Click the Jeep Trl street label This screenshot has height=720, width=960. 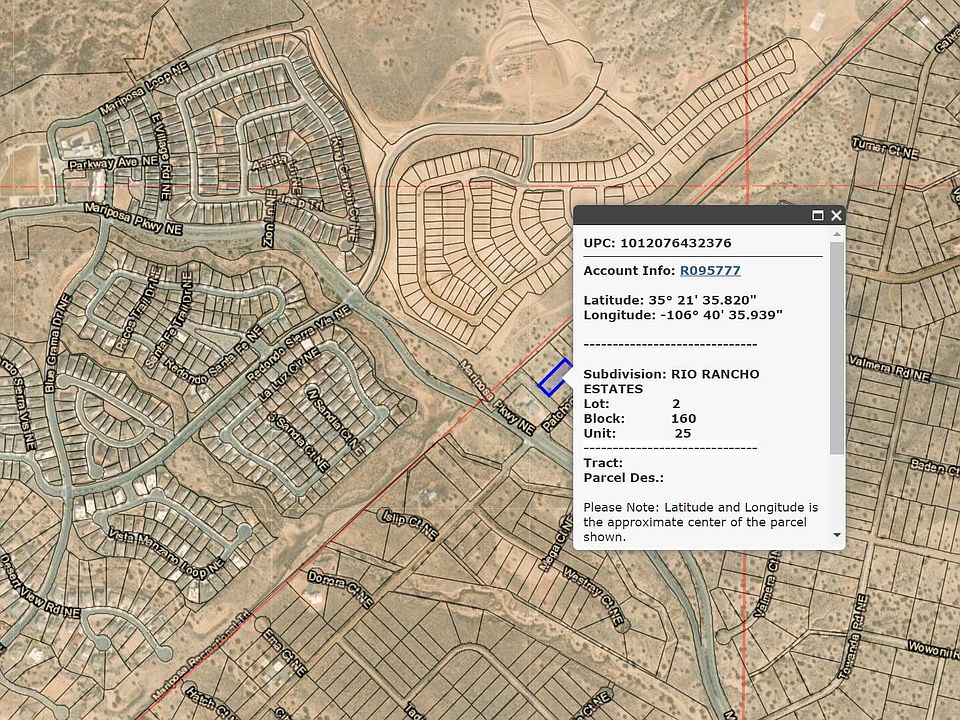pyautogui.click(x=301, y=203)
